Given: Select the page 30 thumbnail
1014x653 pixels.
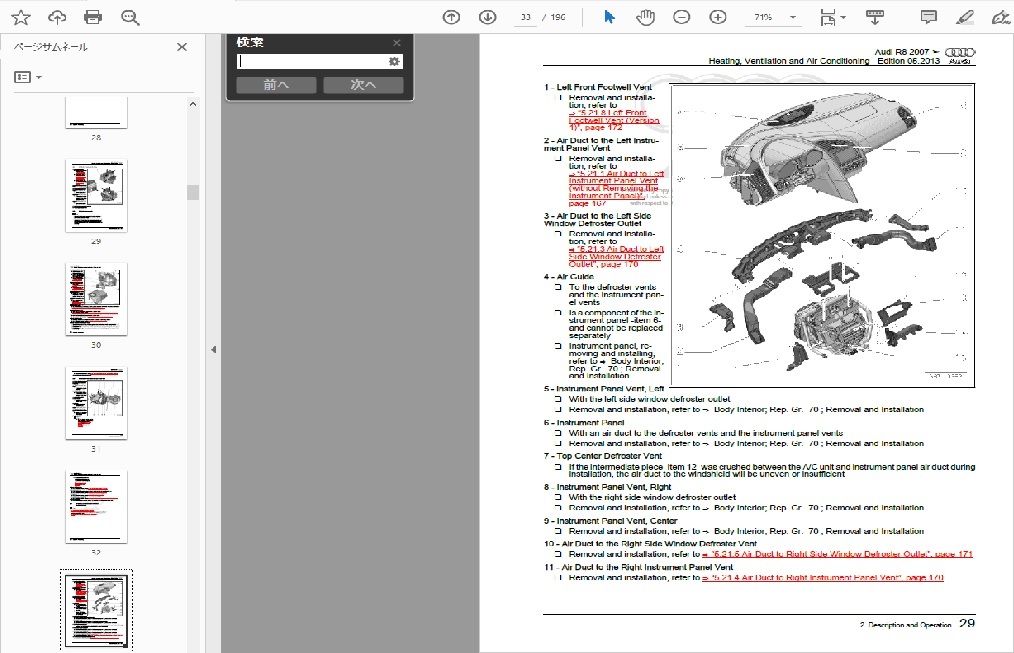Looking at the screenshot, I should [x=96, y=298].
